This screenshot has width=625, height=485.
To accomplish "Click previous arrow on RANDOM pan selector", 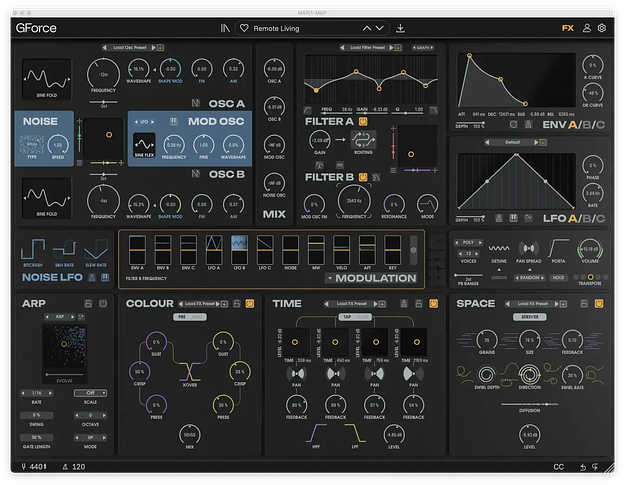I will (517, 278).
